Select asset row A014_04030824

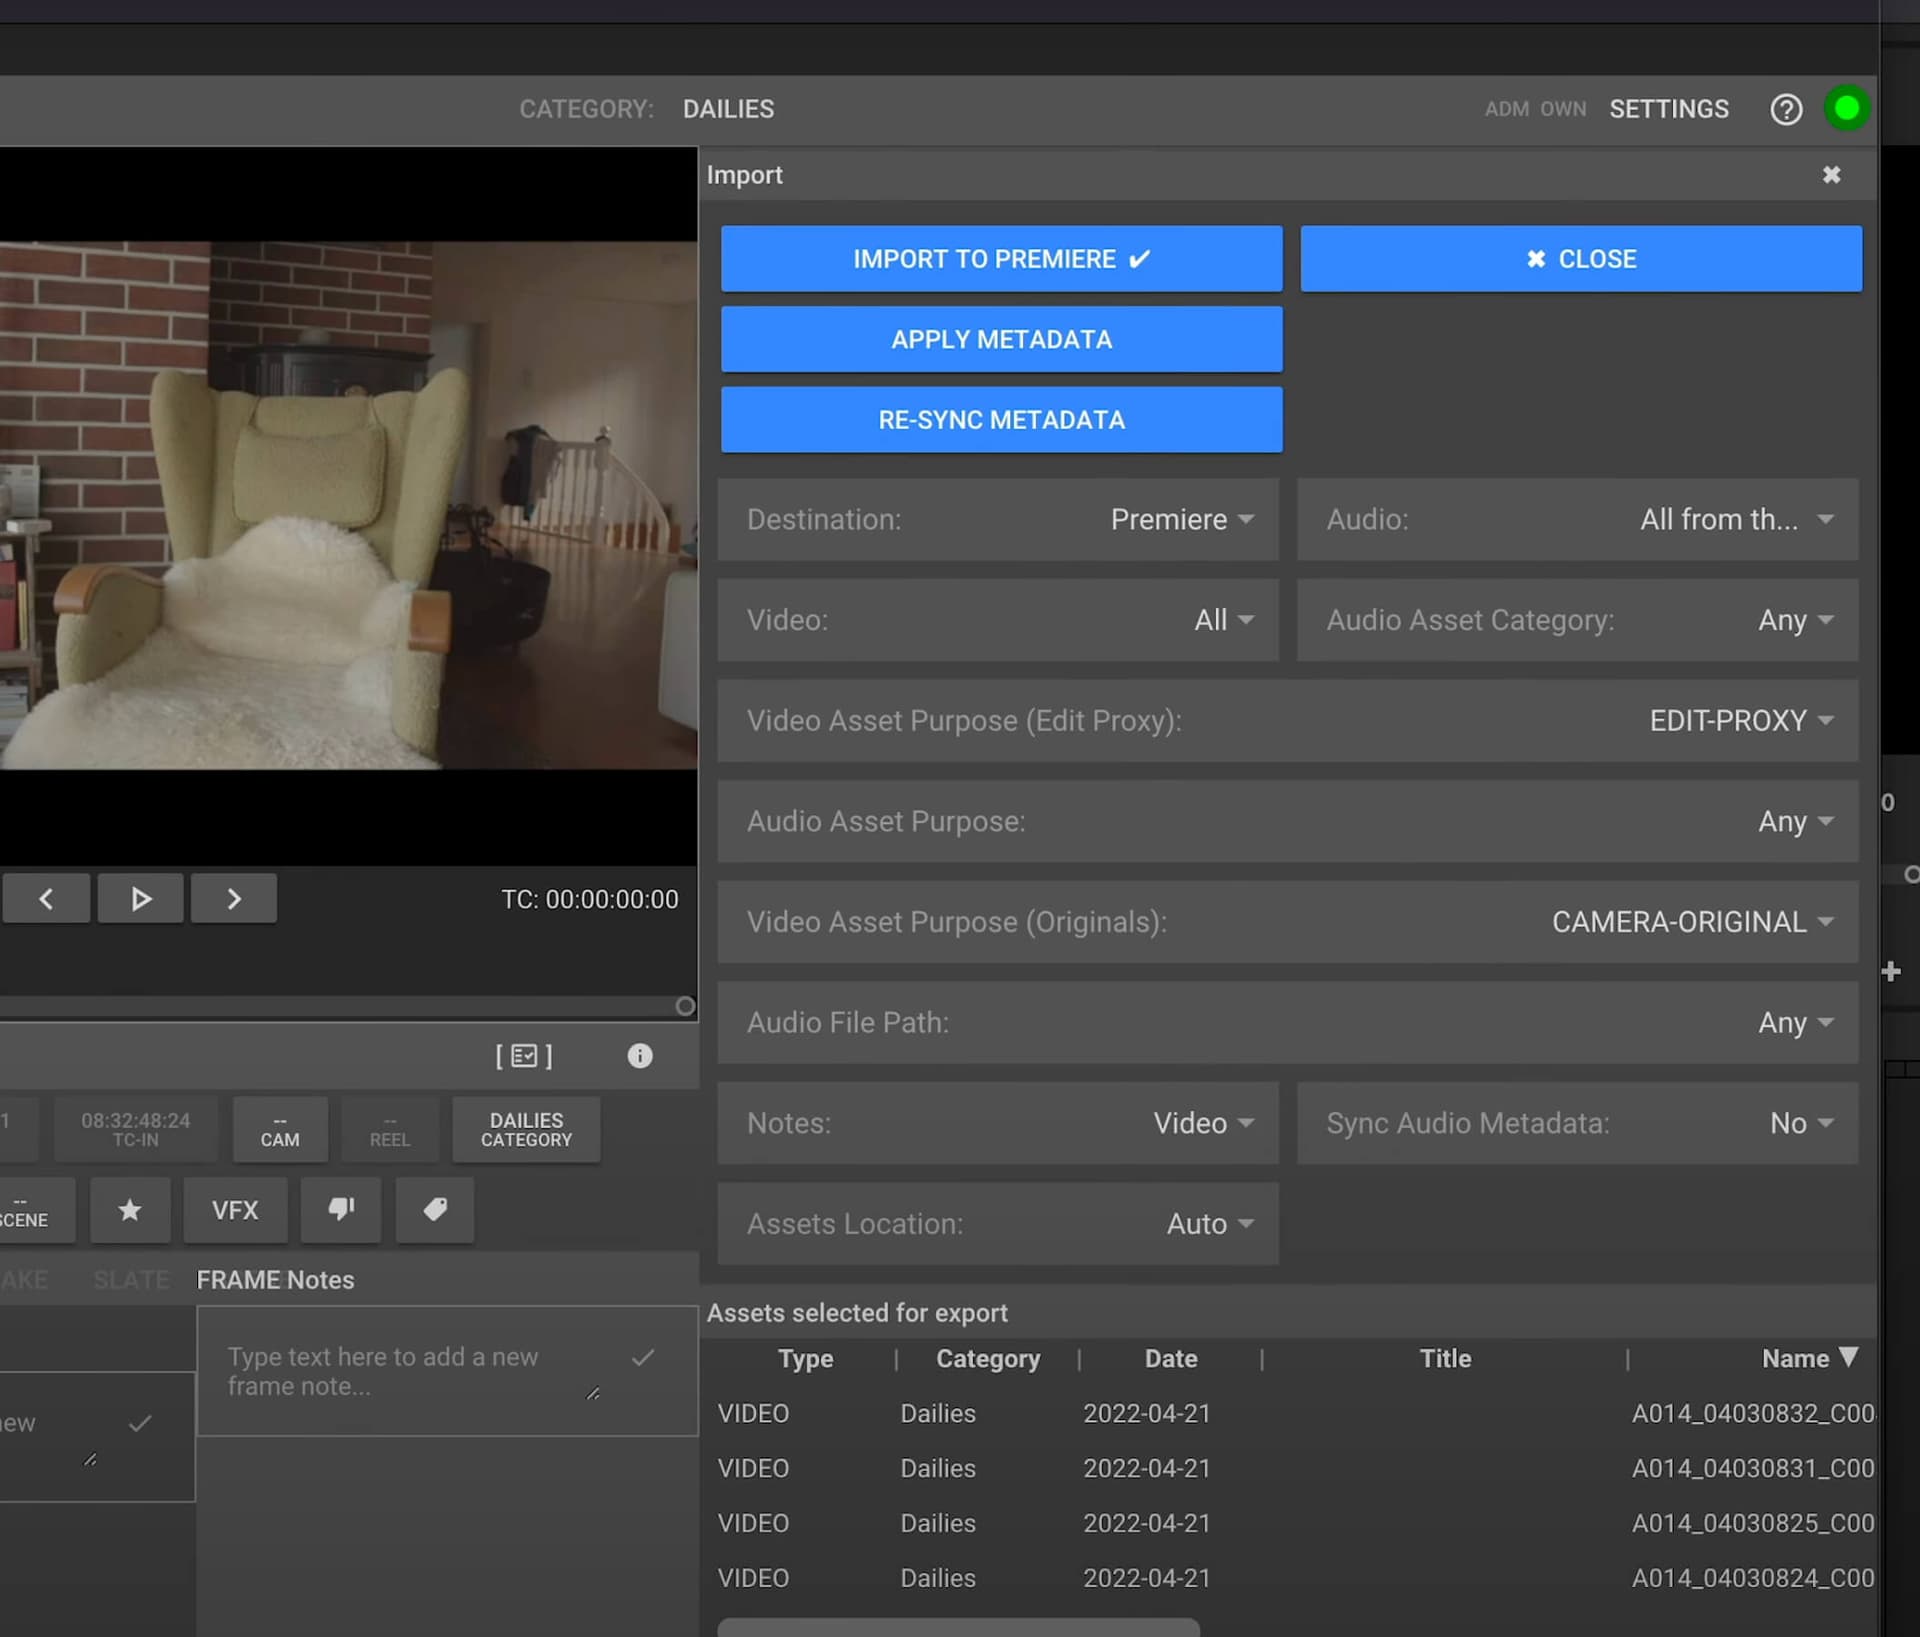(1288, 1579)
